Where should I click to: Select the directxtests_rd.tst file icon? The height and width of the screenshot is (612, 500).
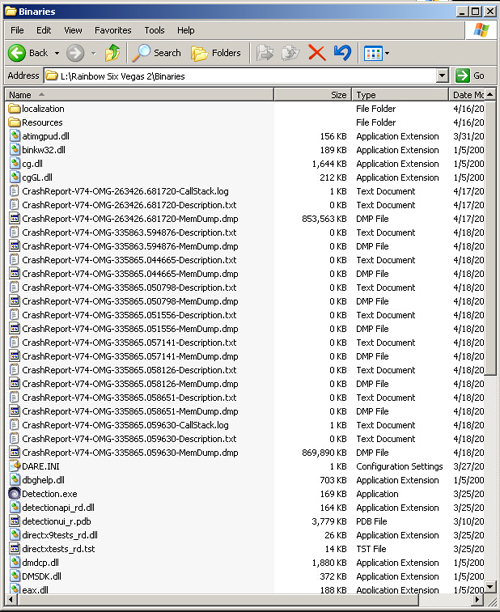[14, 549]
